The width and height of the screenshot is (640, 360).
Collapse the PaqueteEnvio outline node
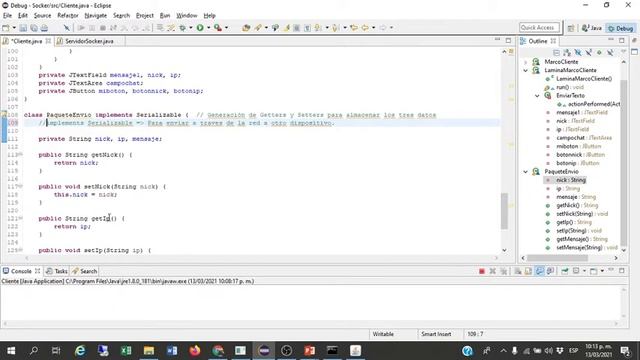click(x=526, y=172)
